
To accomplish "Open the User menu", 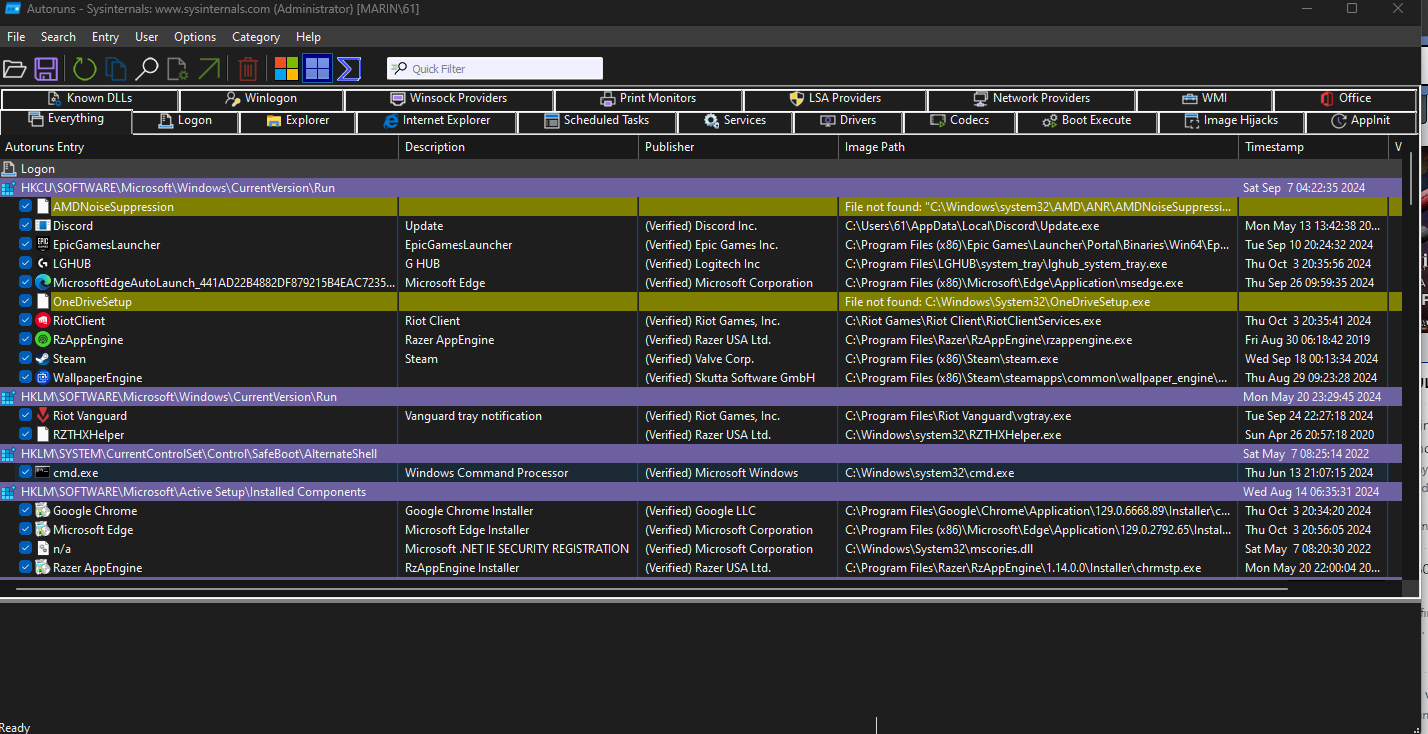I will click(x=147, y=37).
